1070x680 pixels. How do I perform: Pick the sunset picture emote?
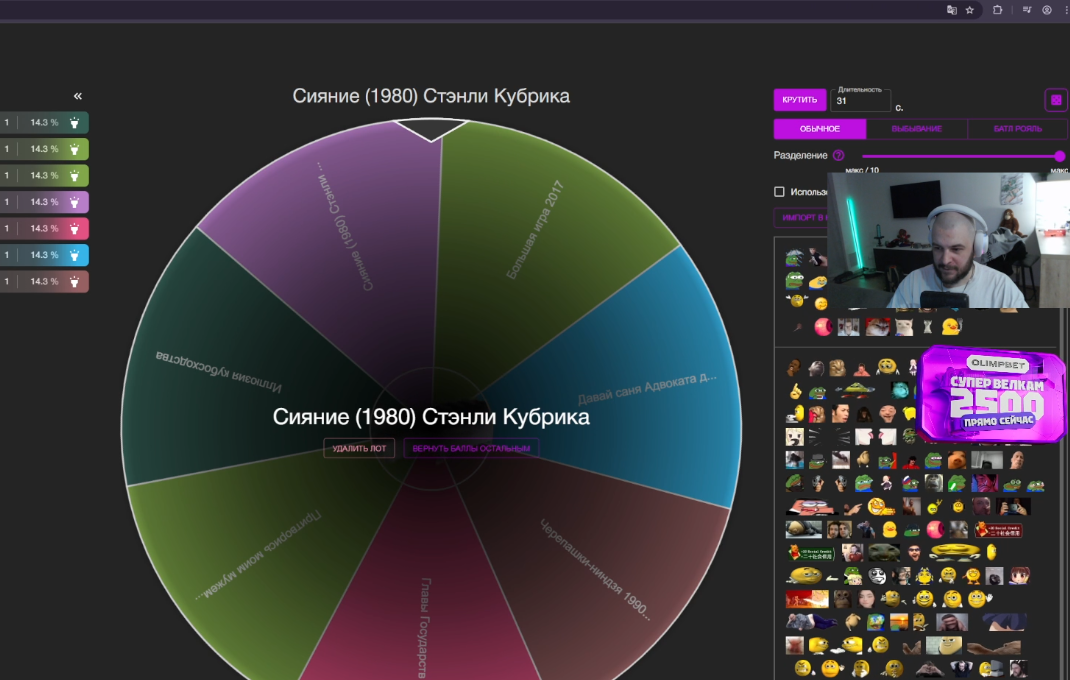coord(899,621)
